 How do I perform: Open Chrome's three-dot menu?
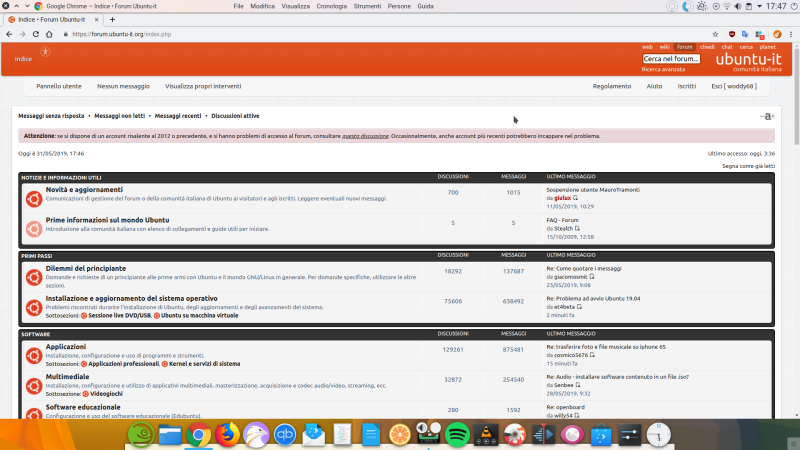point(791,34)
